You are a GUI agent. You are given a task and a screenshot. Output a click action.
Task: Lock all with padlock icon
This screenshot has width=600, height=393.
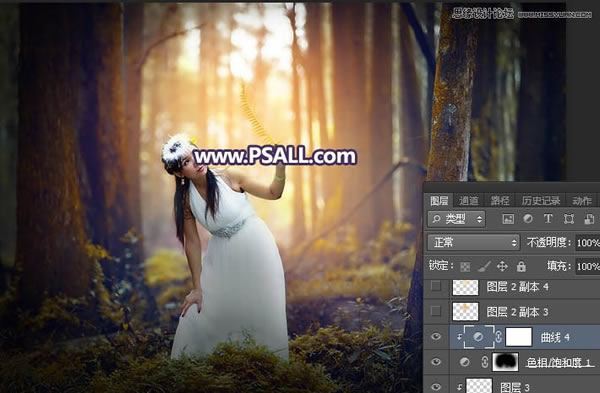pos(521,266)
